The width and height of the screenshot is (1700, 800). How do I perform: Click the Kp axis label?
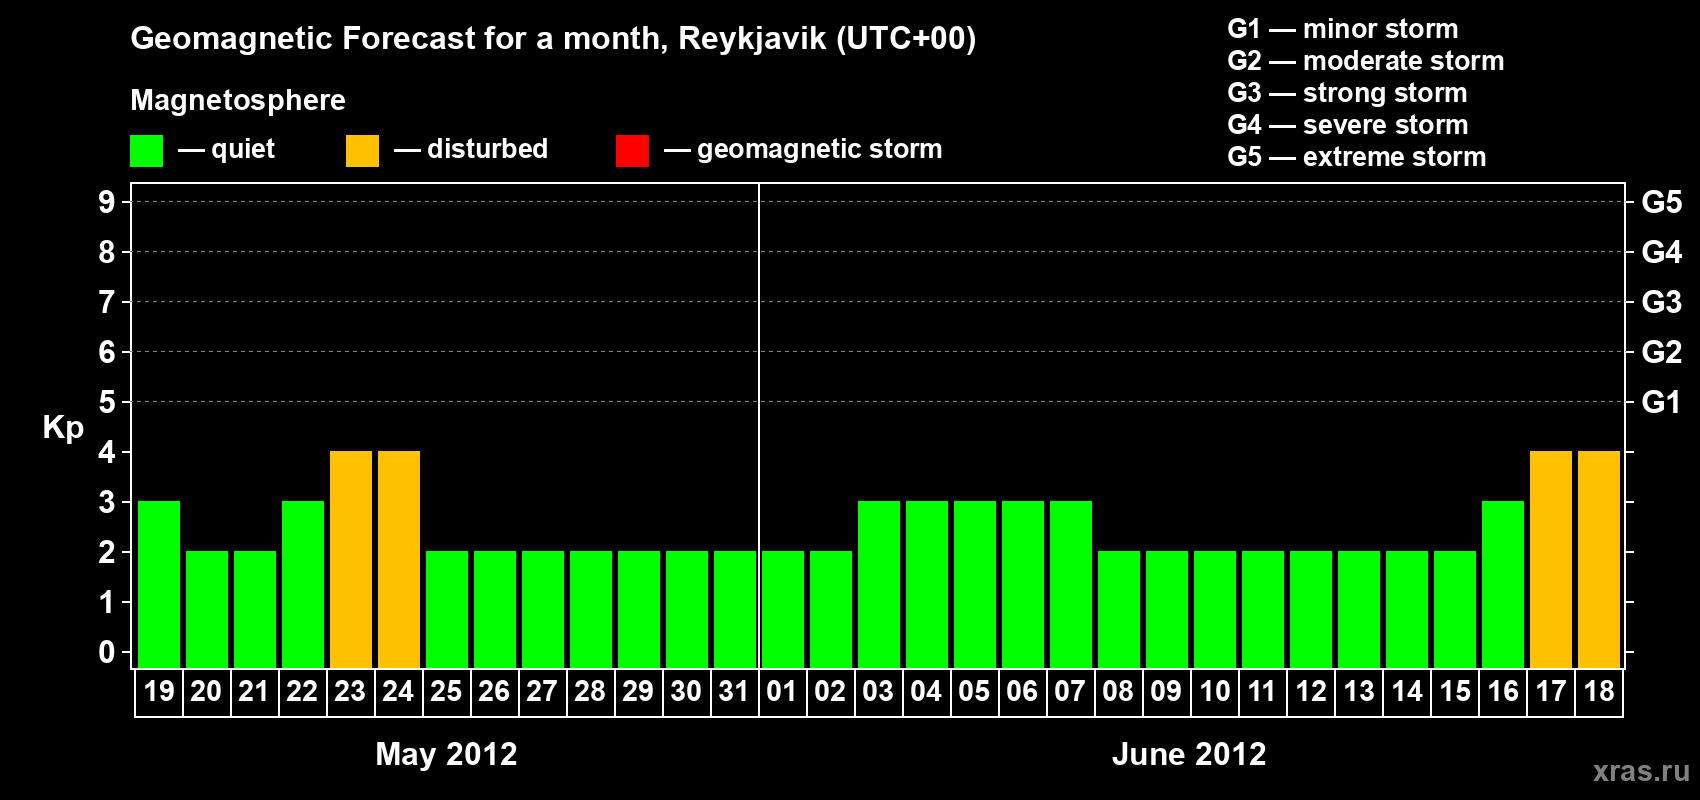(63, 428)
